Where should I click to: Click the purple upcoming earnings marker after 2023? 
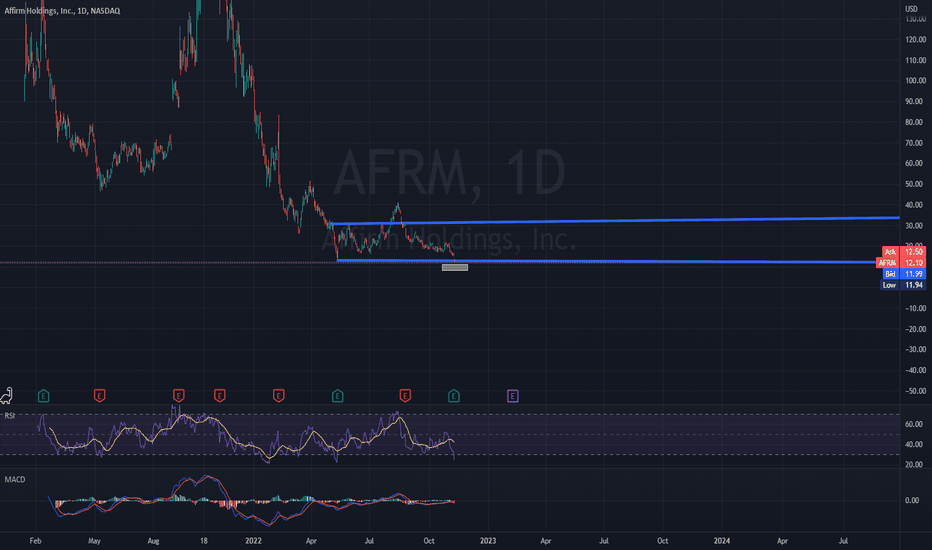pos(512,396)
